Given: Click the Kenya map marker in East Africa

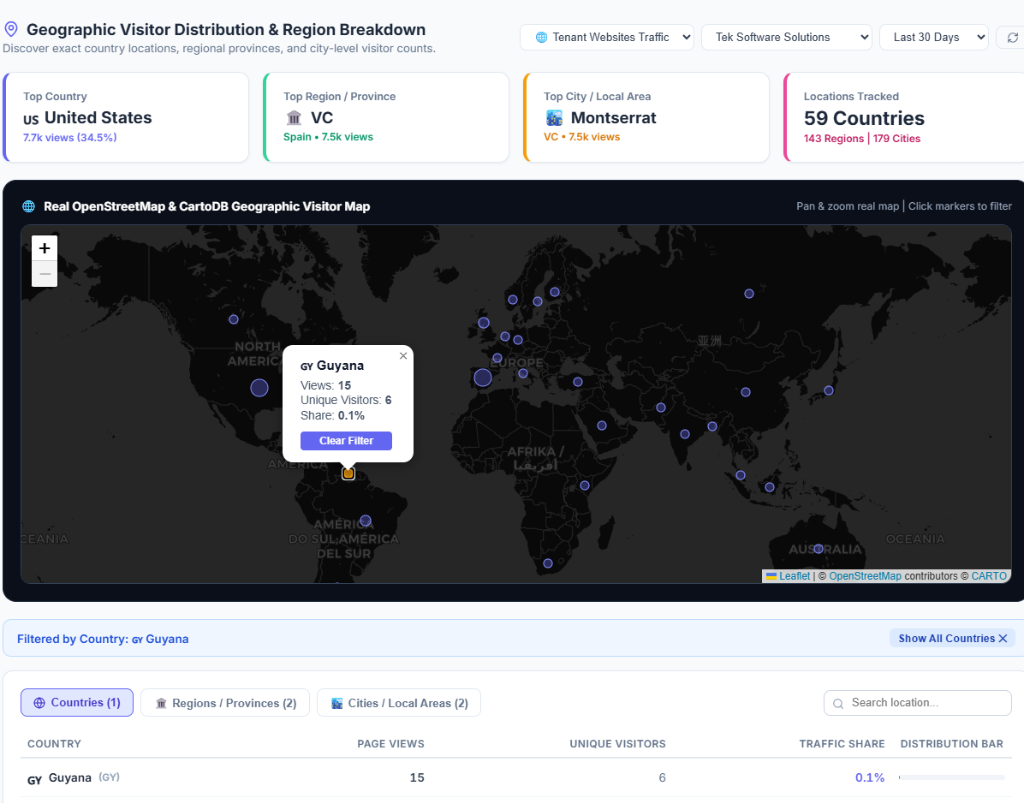Looking at the screenshot, I should point(585,486).
